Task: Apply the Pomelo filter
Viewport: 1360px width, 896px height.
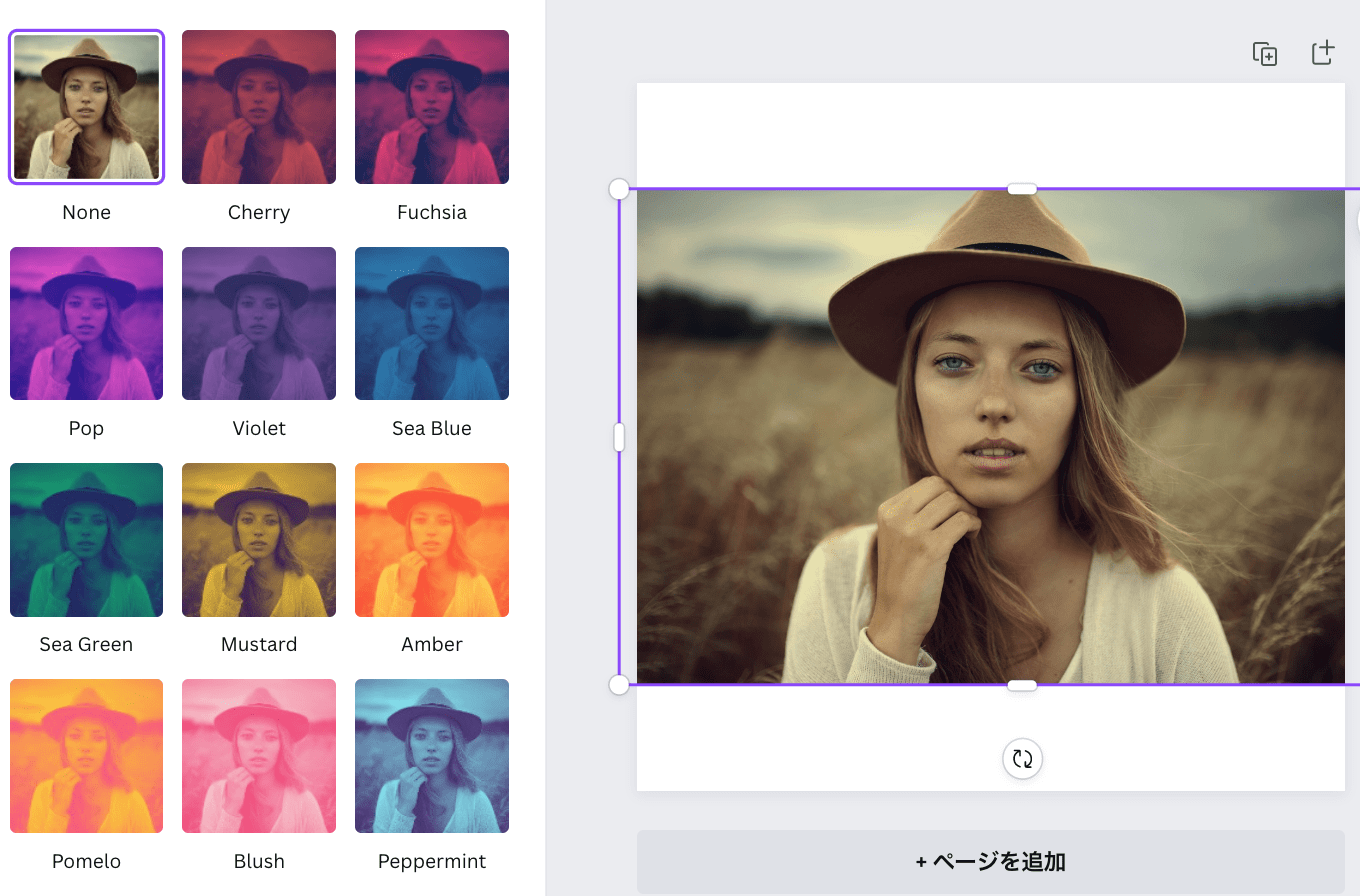Action: (x=86, y=755)
